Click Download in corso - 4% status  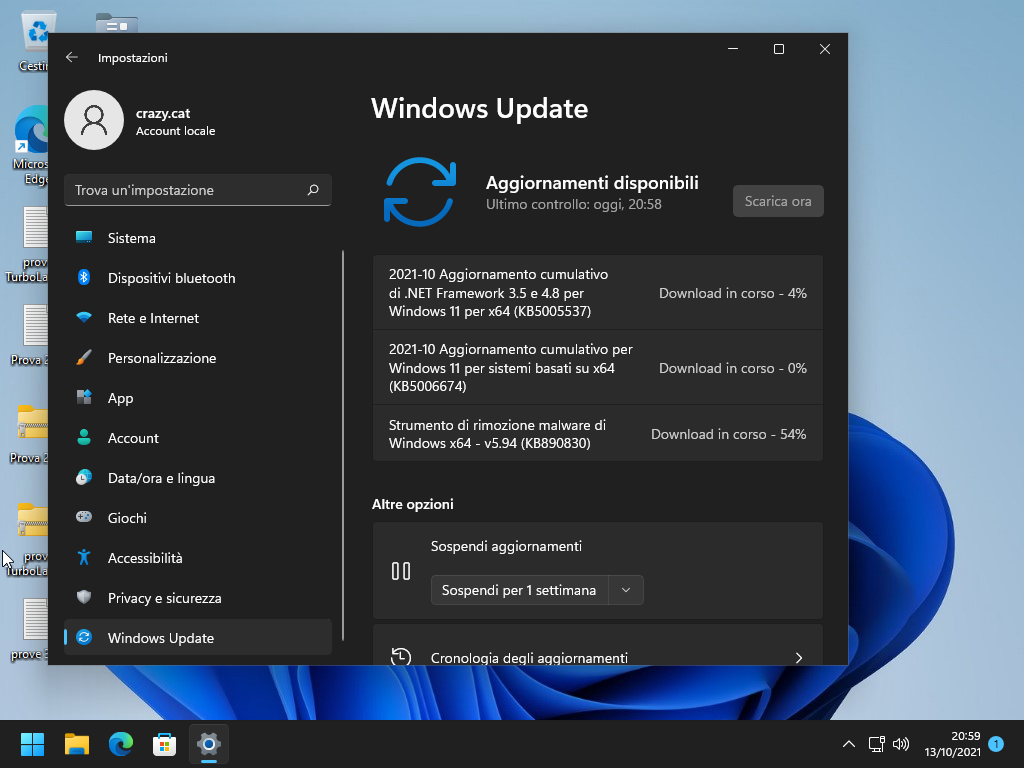point(733,293)
